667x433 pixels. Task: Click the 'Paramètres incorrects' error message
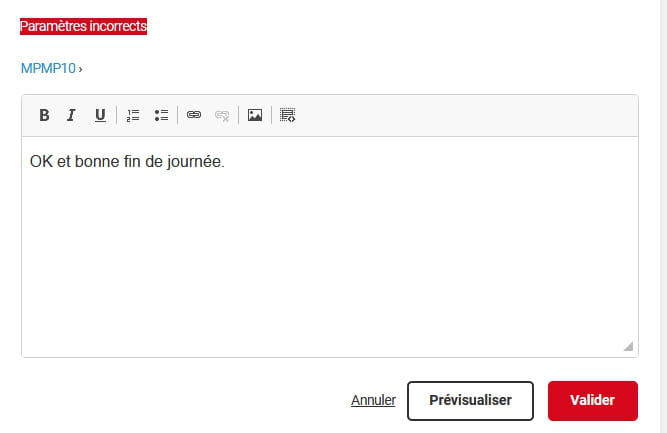pyautogui.click(x=83, y=26)
